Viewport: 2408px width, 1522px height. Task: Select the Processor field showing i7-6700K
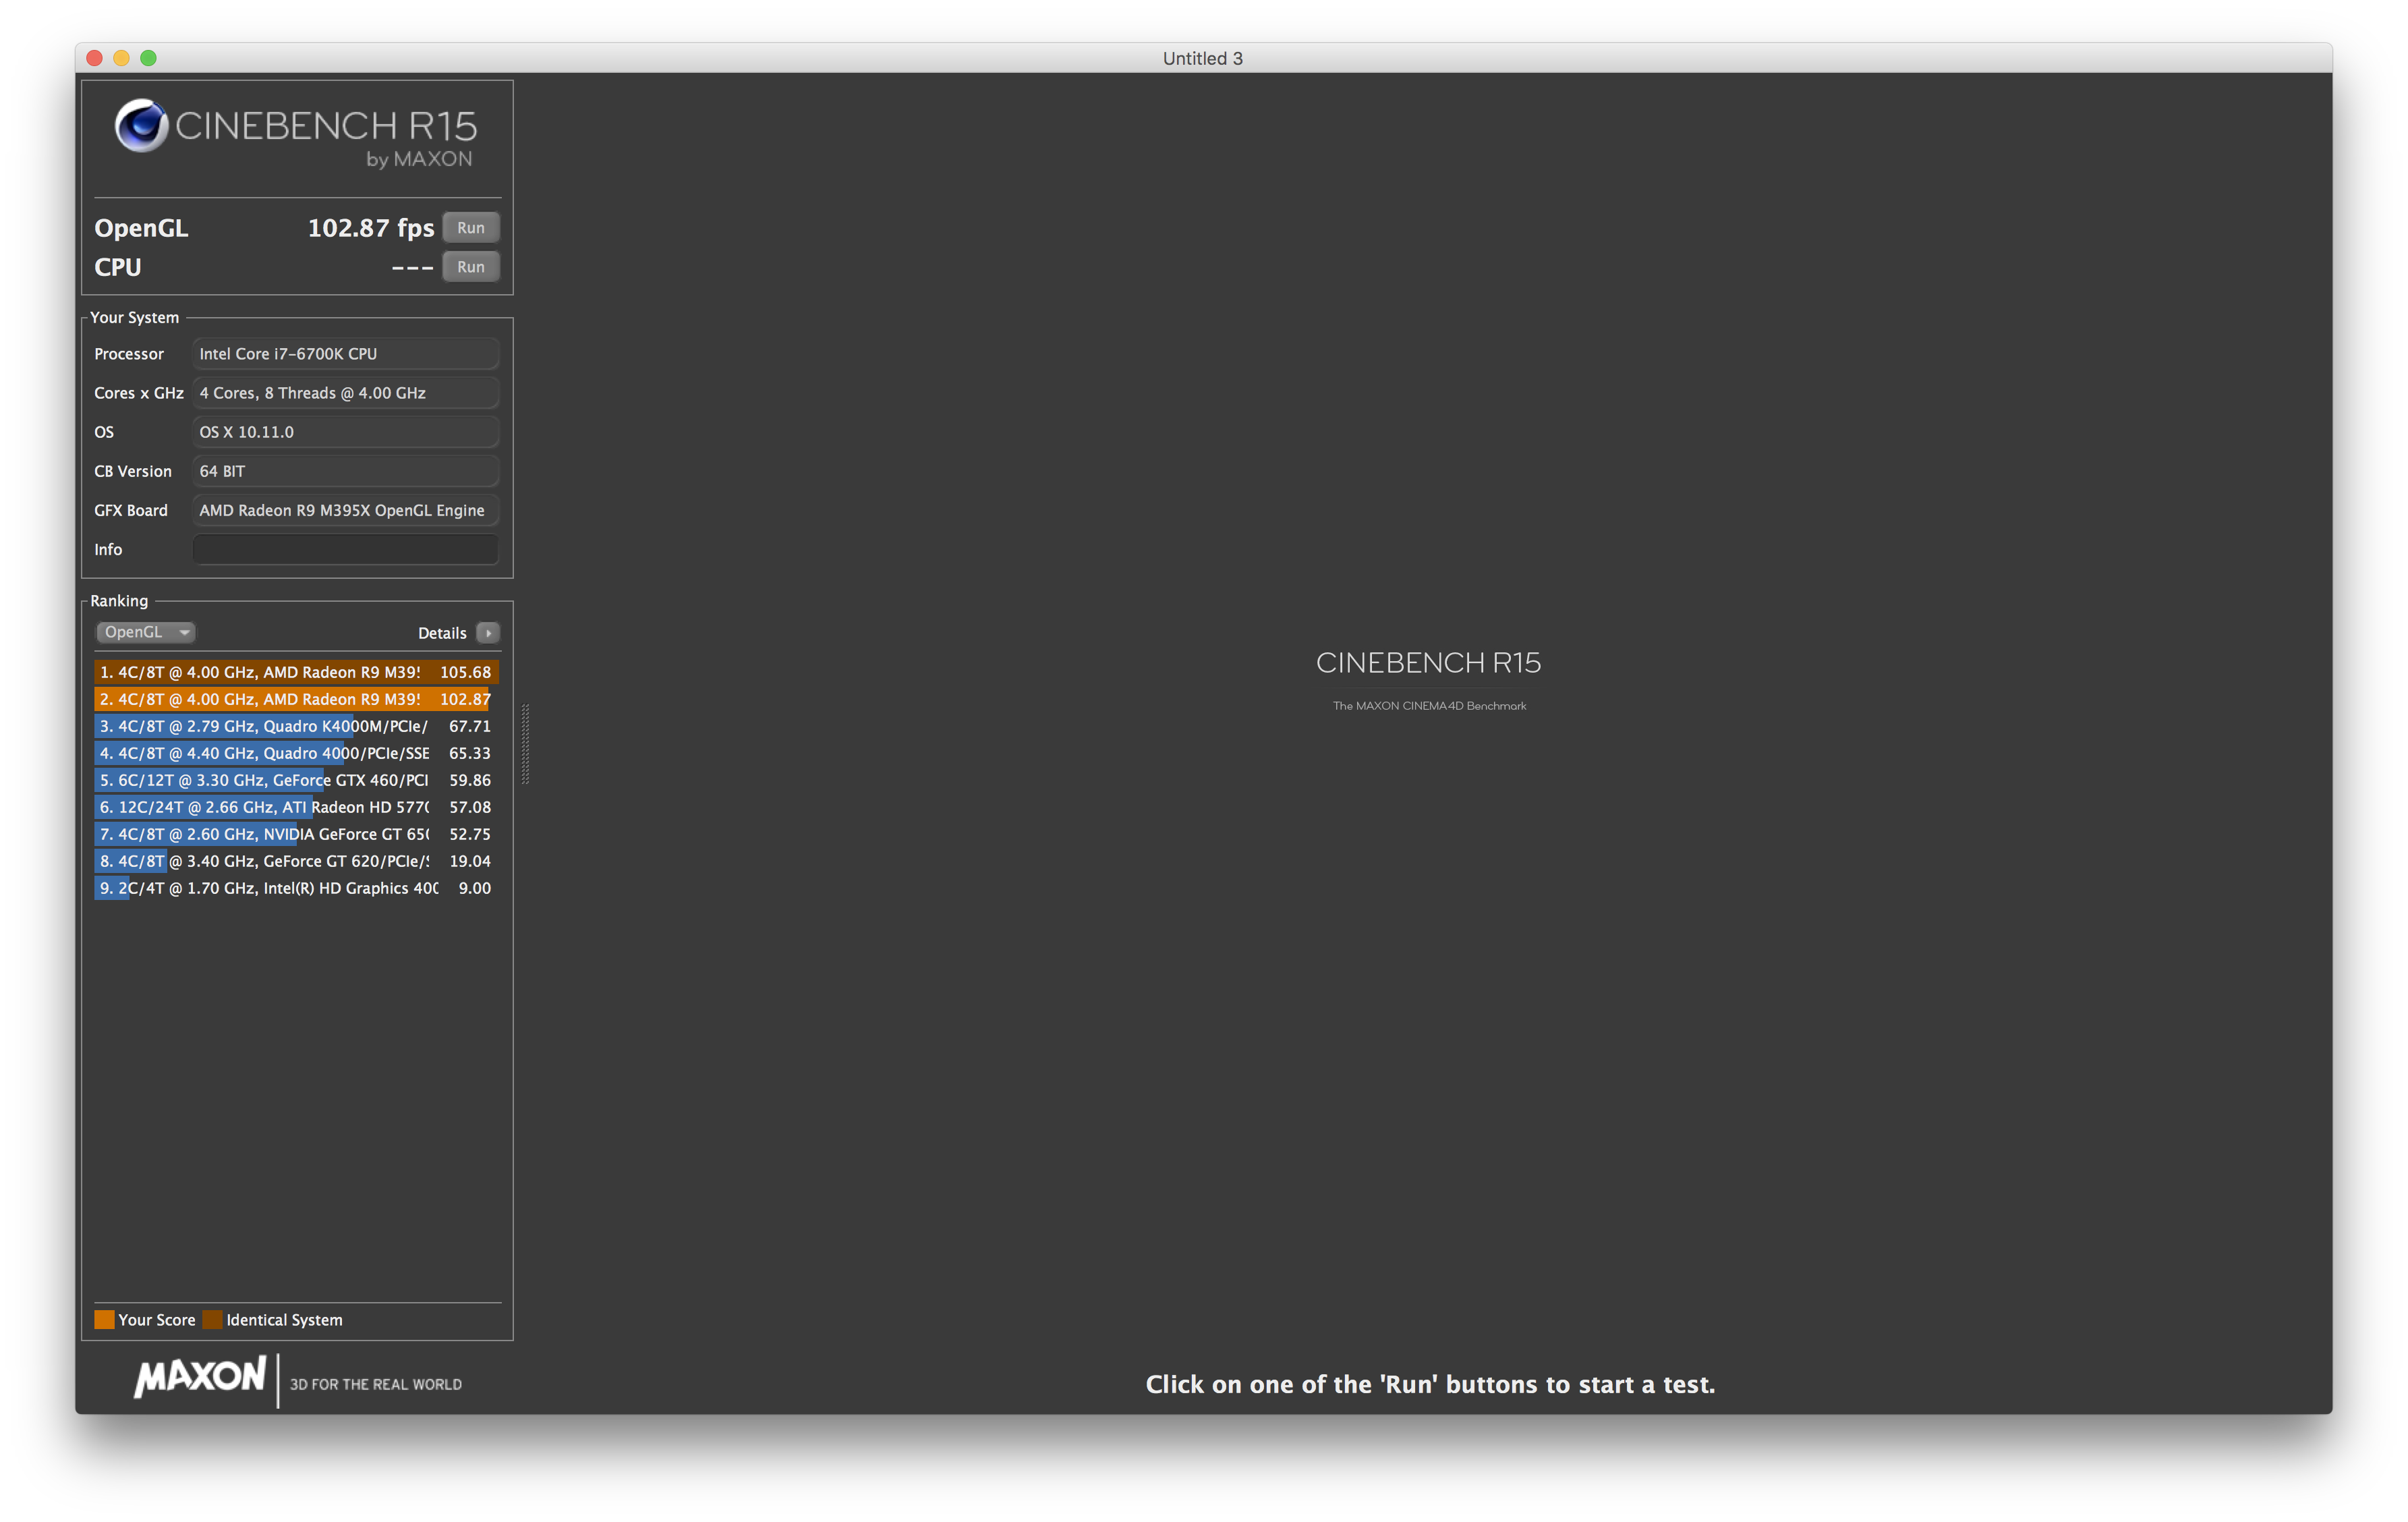pos(345,354)
